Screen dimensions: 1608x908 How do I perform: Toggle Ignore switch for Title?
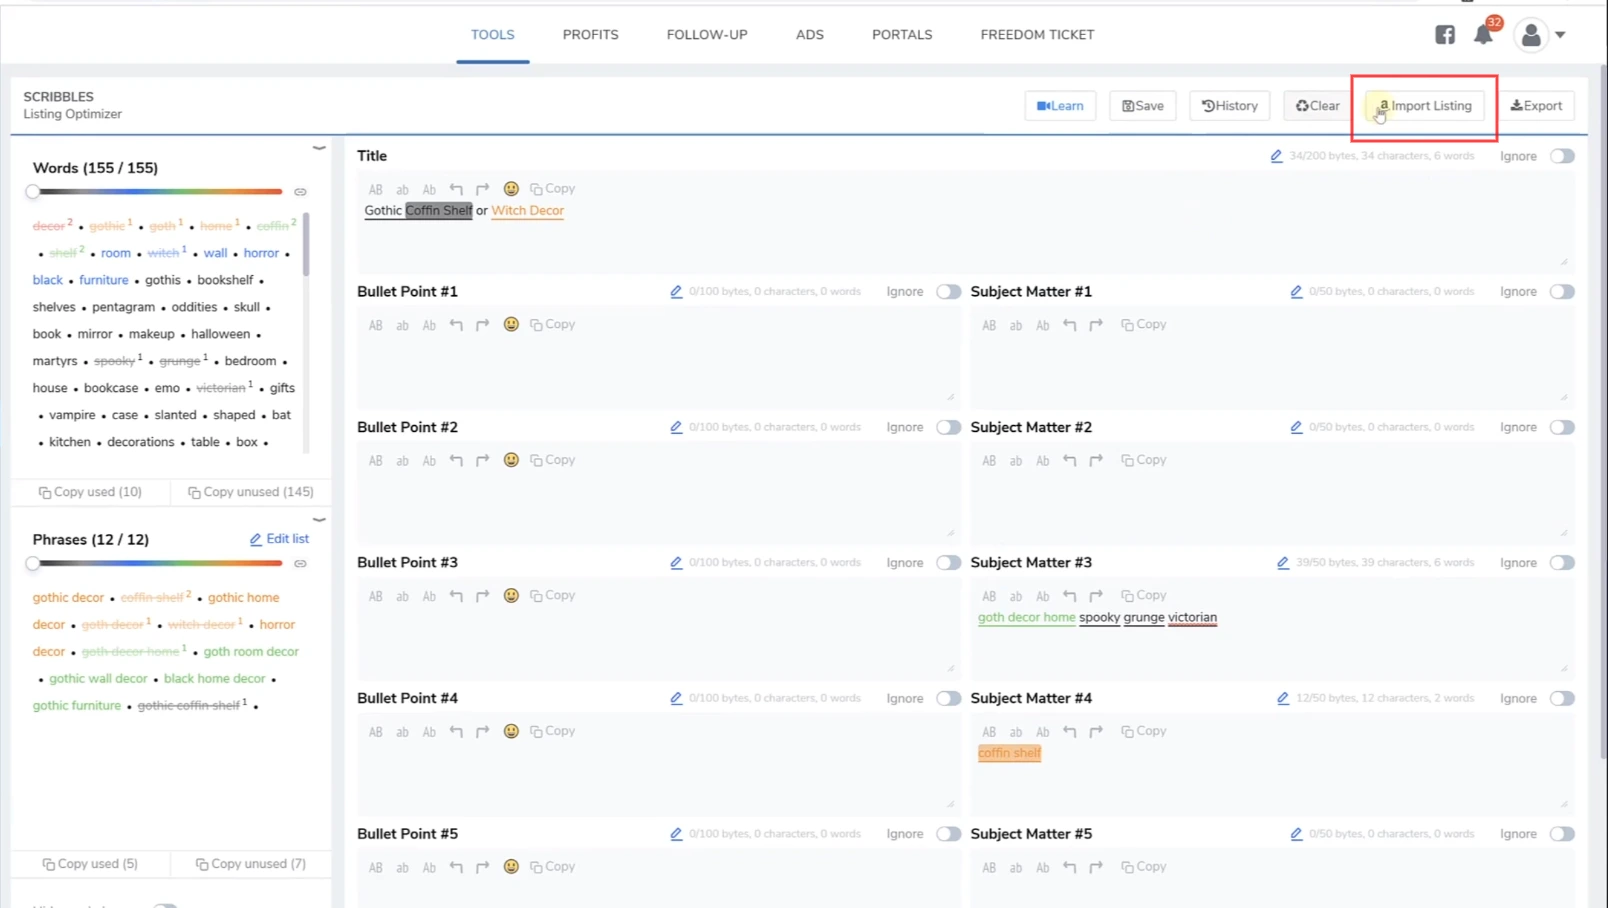[x=1562, y=156]
